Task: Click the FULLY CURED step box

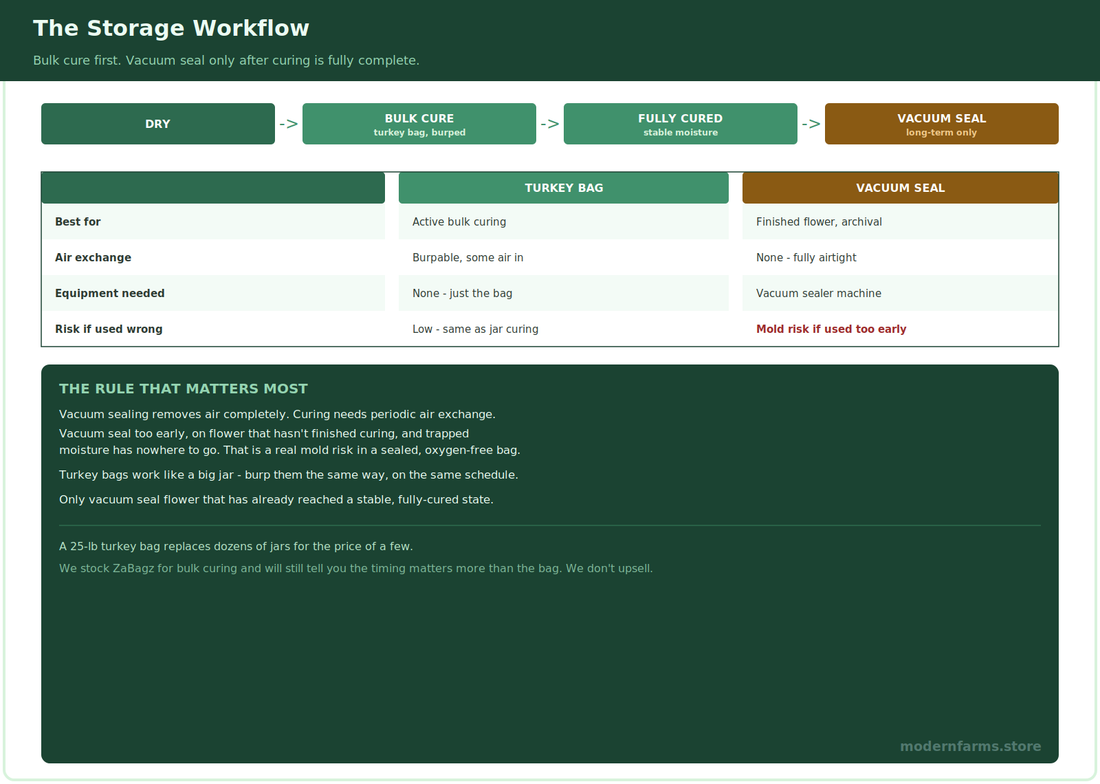Action: (680, 124)
